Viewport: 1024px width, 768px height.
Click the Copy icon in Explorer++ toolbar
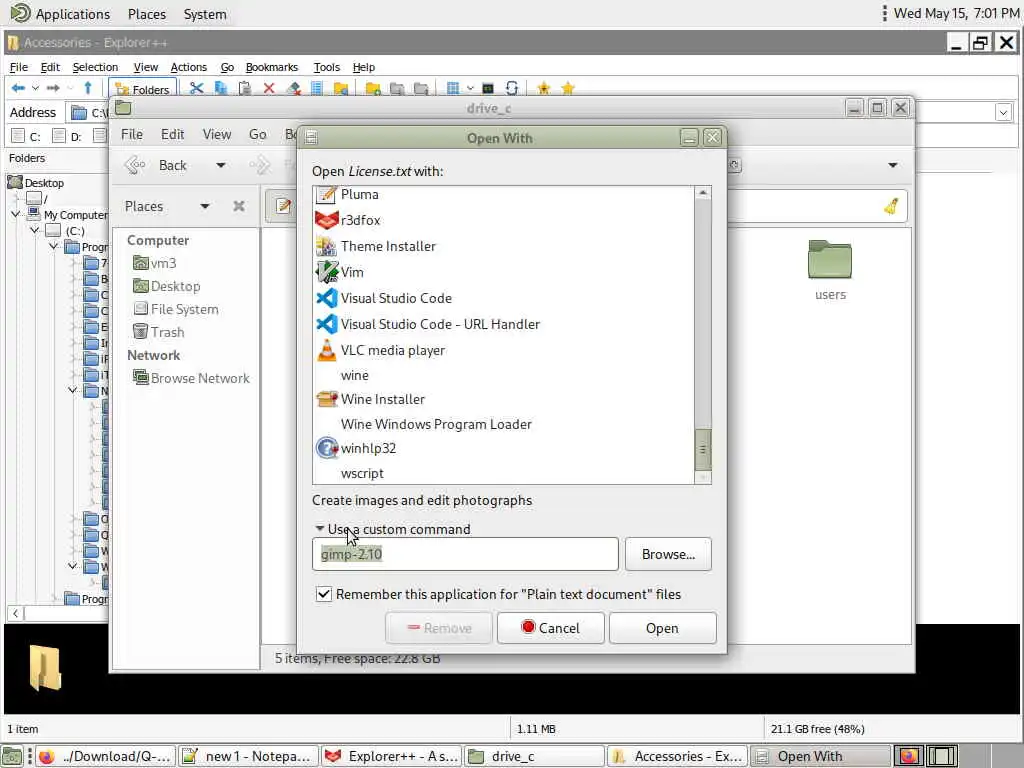tap(221, 88)
